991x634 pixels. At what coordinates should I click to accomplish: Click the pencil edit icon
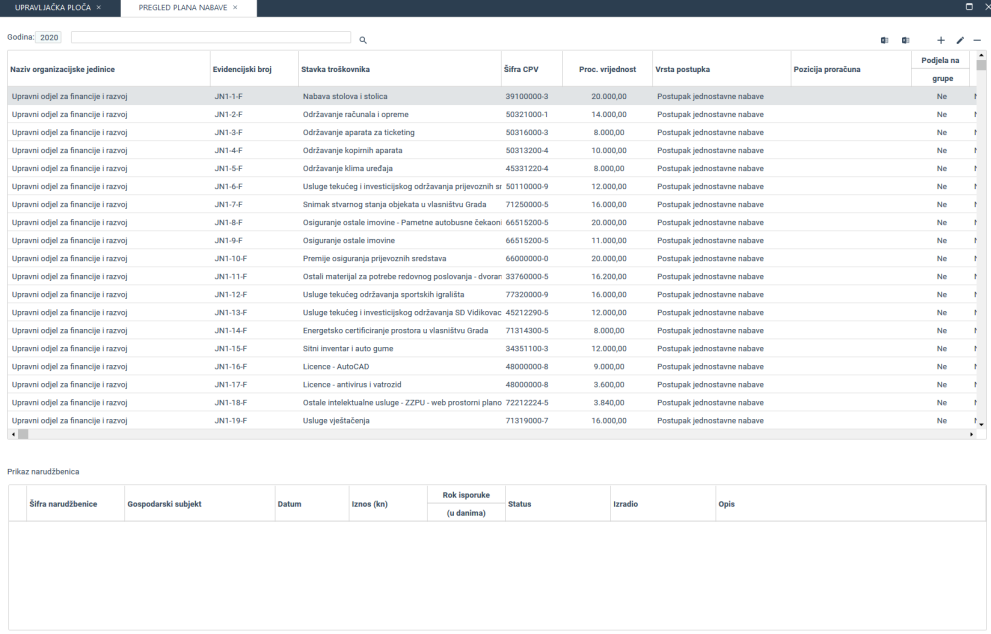(960, 40)
